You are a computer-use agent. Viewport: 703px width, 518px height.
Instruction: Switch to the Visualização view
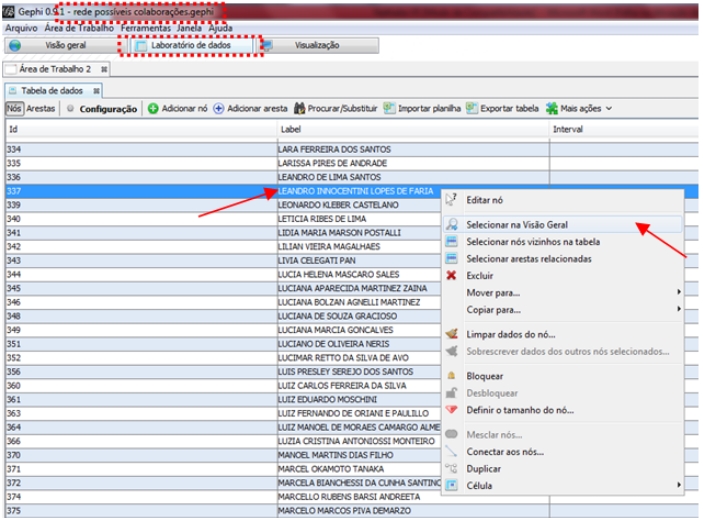point(316,46)
